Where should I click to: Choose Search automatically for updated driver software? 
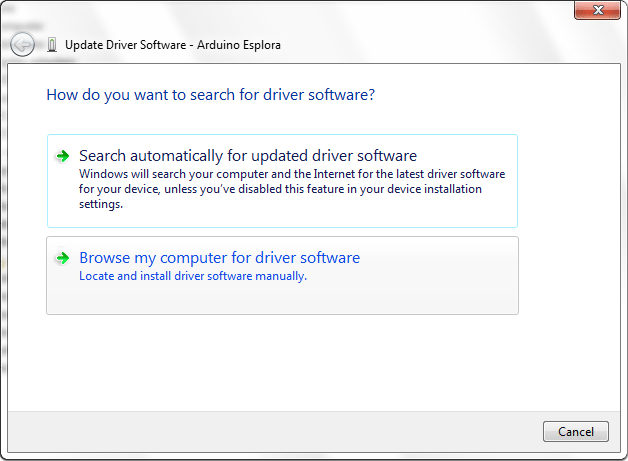[248, 155]
